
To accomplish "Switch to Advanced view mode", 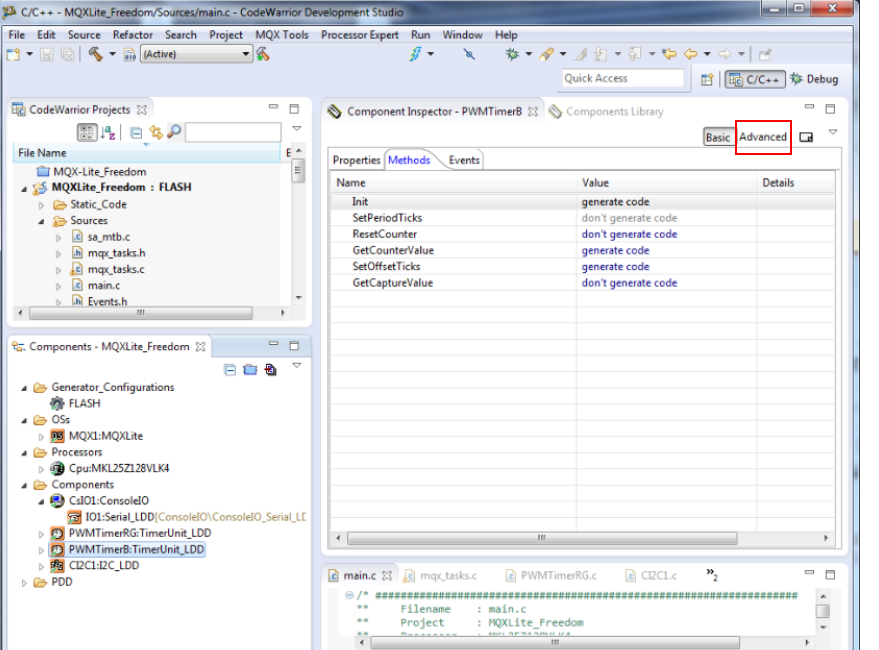I will (763, 137).
